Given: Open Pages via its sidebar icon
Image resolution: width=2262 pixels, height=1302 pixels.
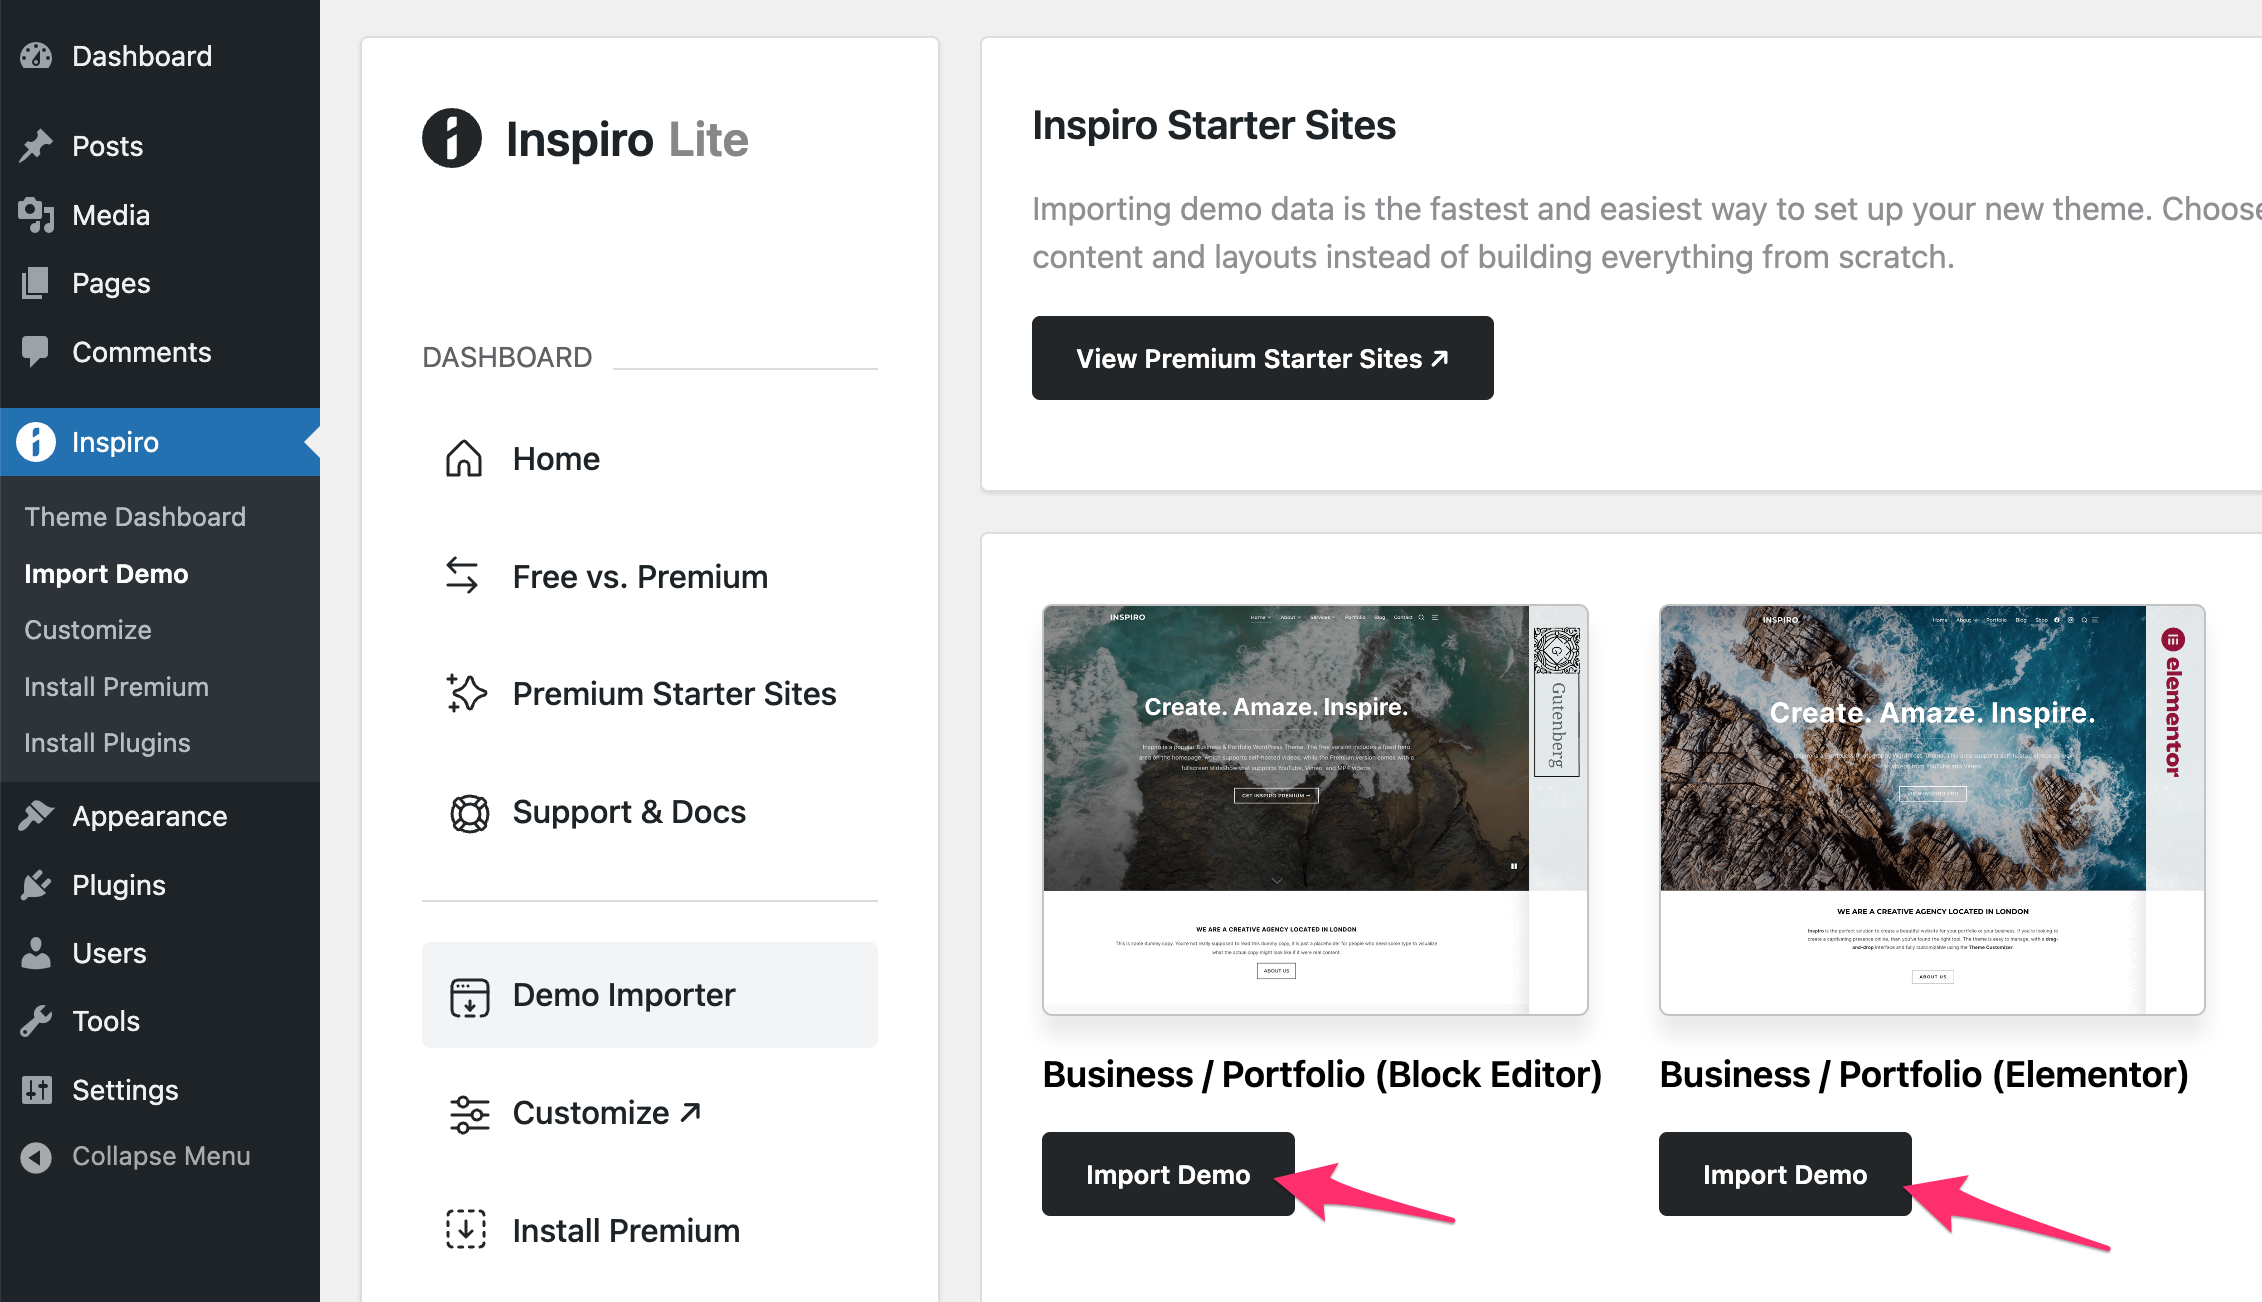Looking at the screenshot, I should (36, 283).
